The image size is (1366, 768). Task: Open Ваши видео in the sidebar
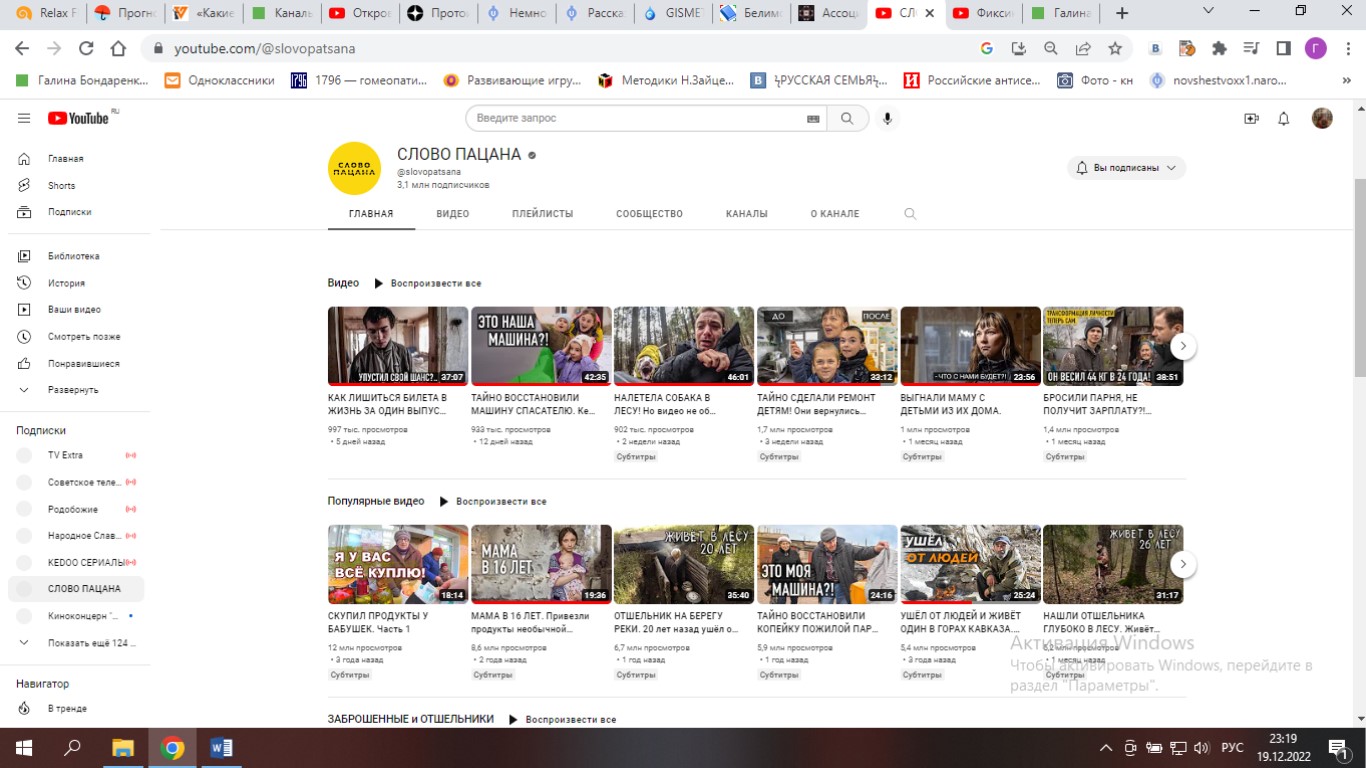pyautogui.click(x=75, y=310)
